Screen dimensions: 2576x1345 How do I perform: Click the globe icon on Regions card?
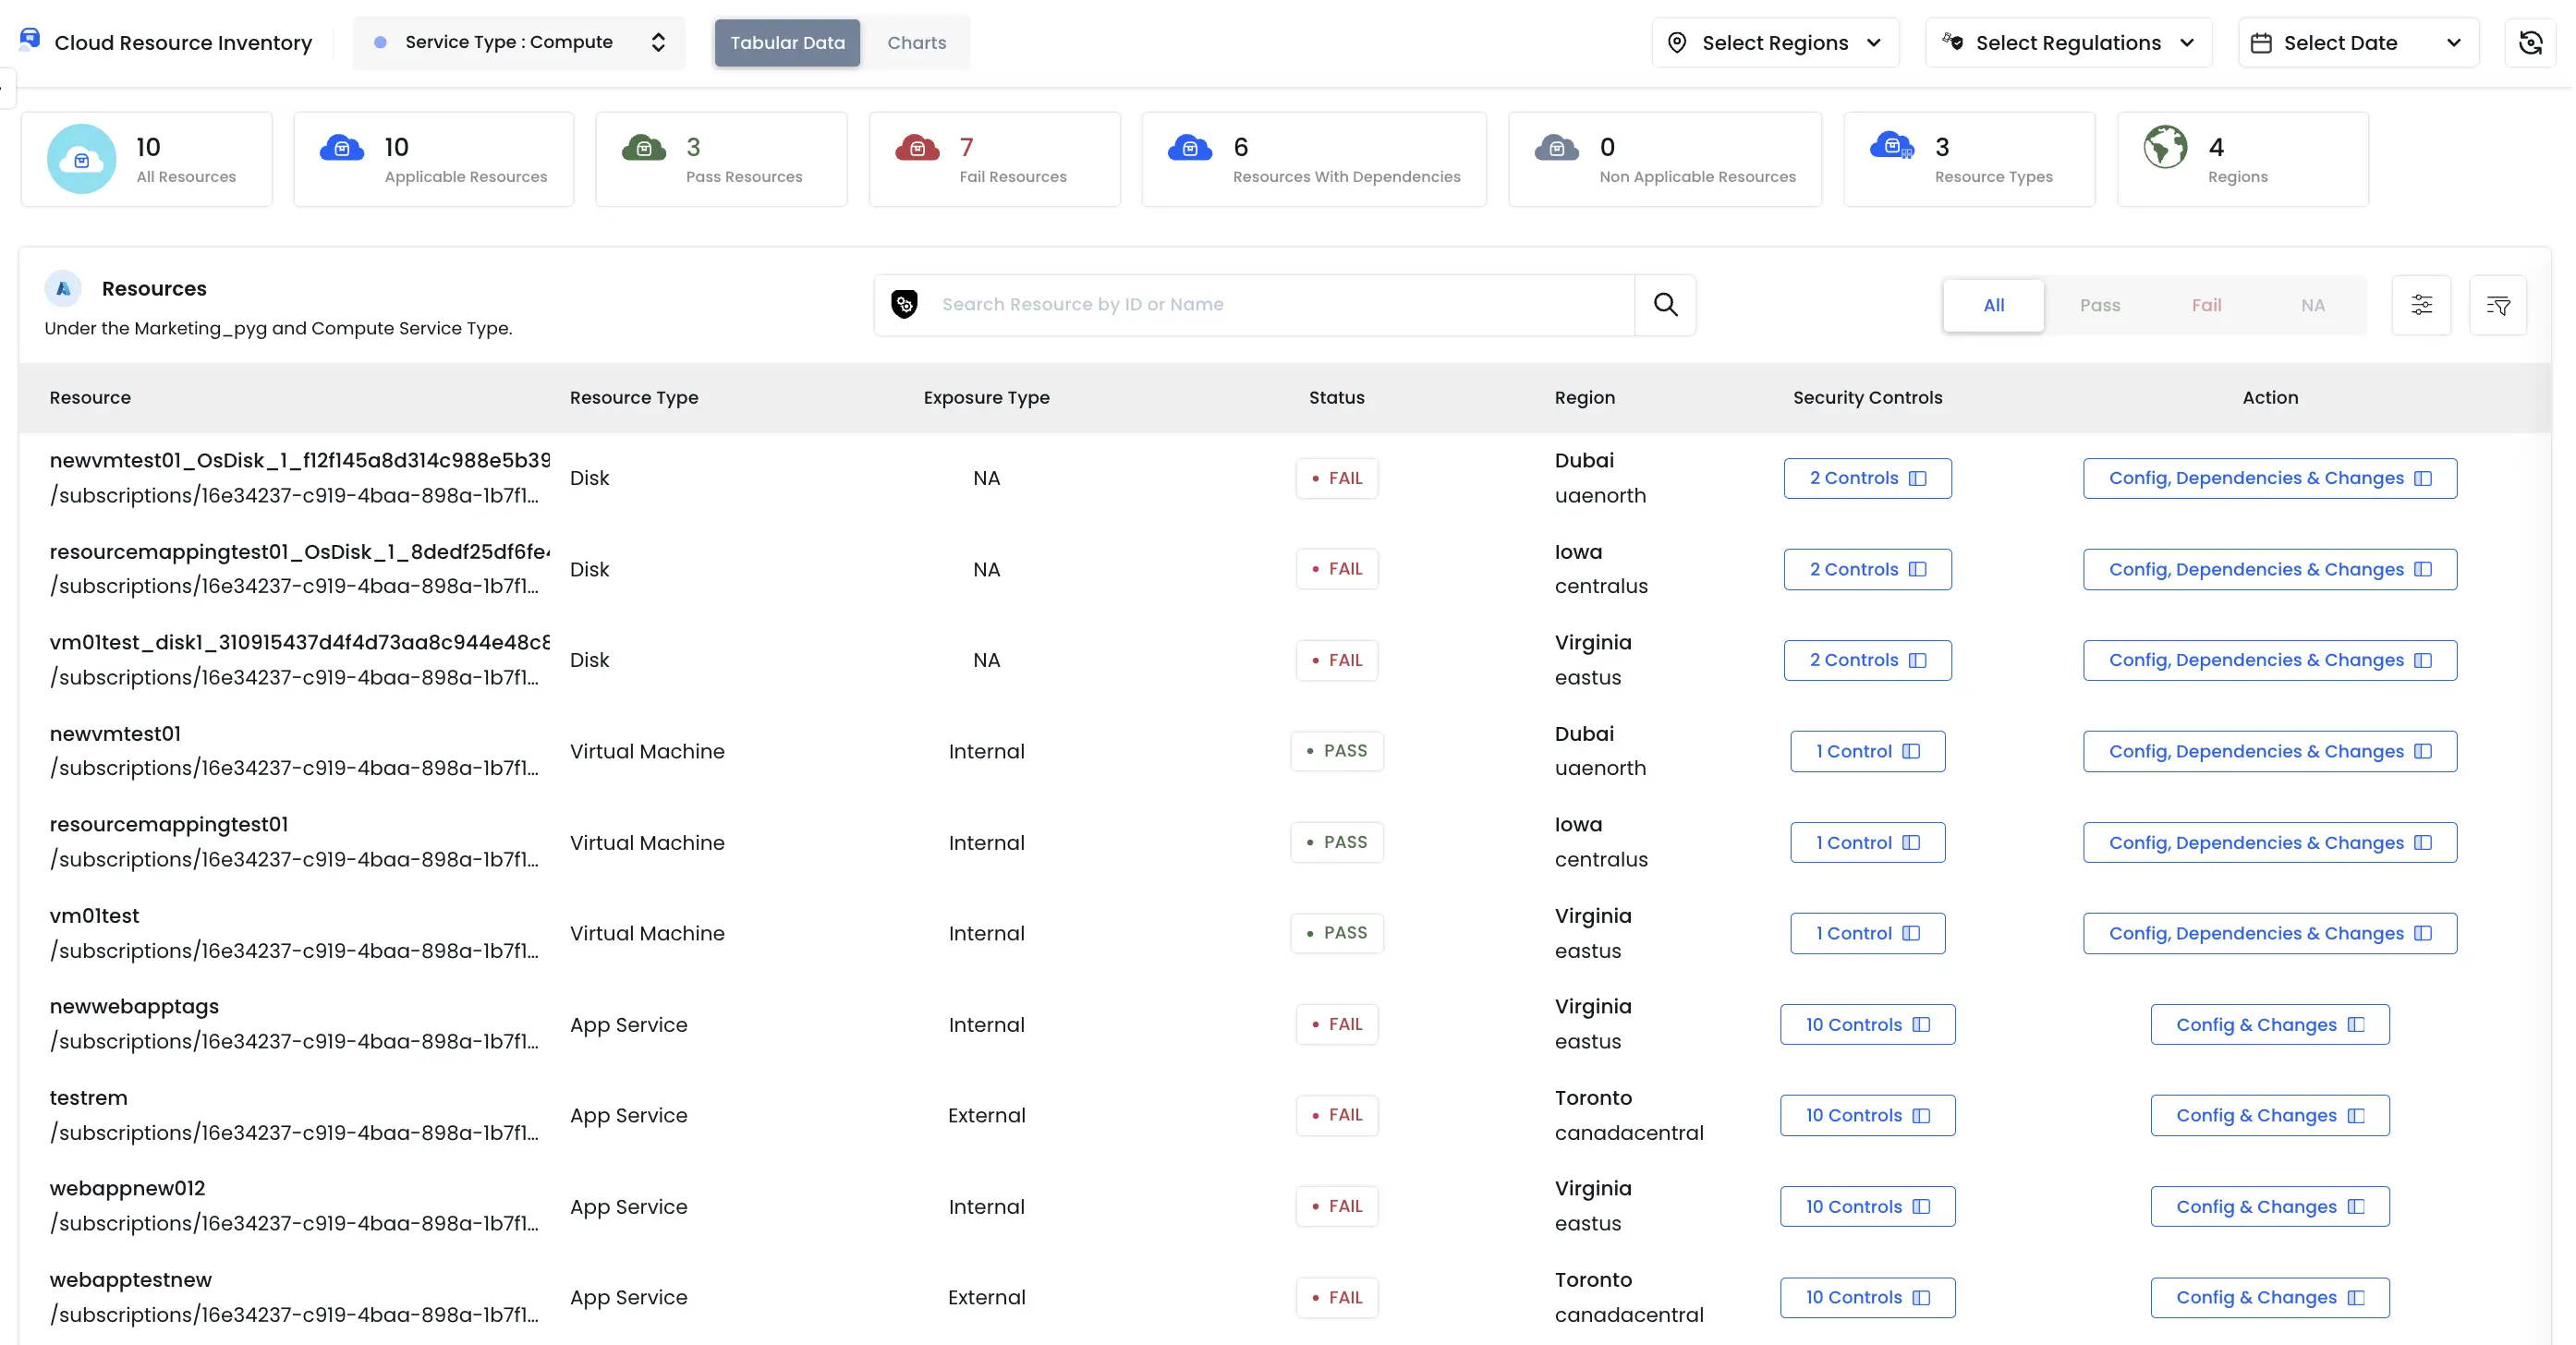pos(2165,147)
